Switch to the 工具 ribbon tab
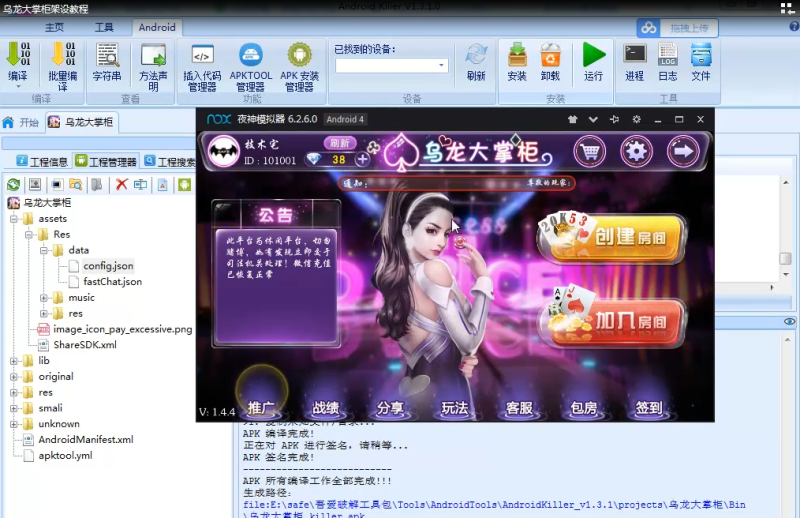Viewport: 800px width, 518px height. tap(104, 28)
